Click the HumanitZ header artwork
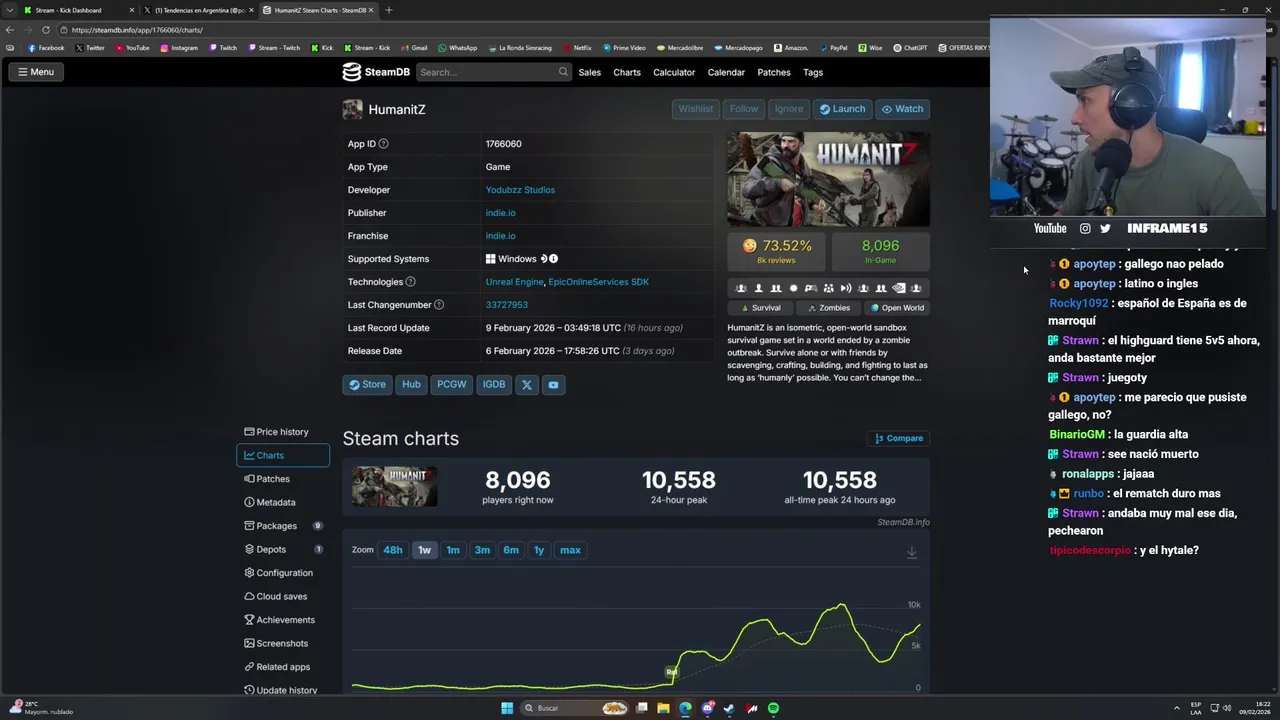 click(828, 179)
